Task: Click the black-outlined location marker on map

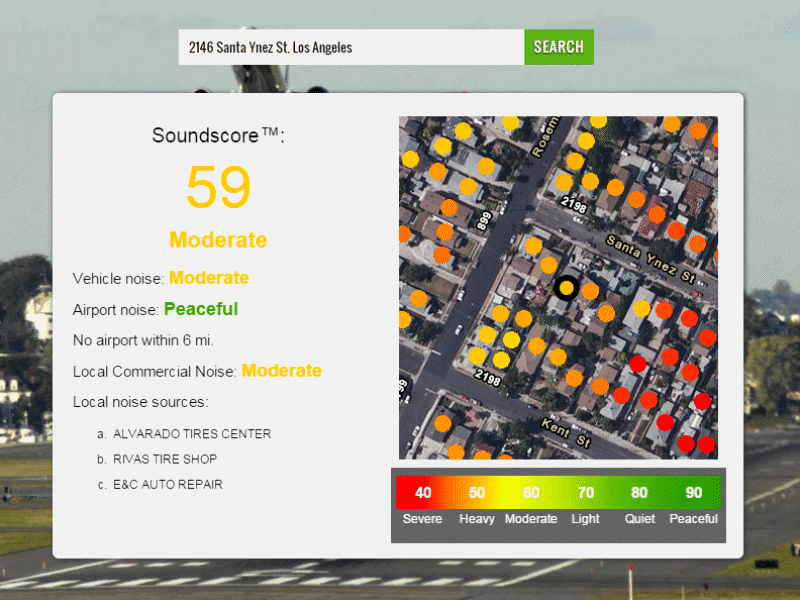Action: [x=566, y=288]
